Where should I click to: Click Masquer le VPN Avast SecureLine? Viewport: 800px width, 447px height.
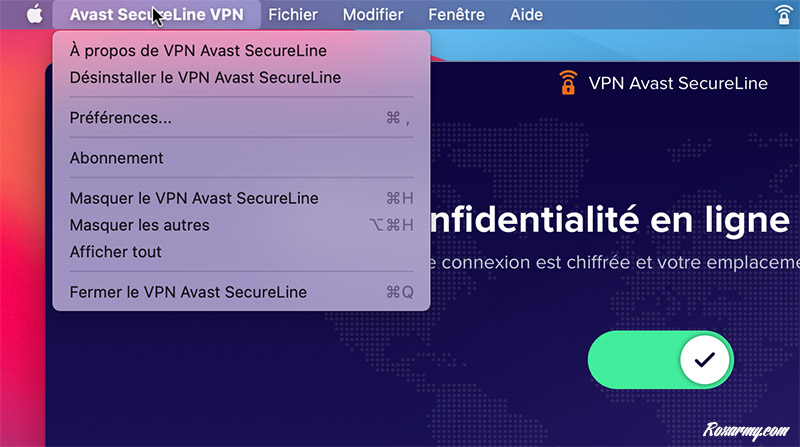[x=194, y=198]
